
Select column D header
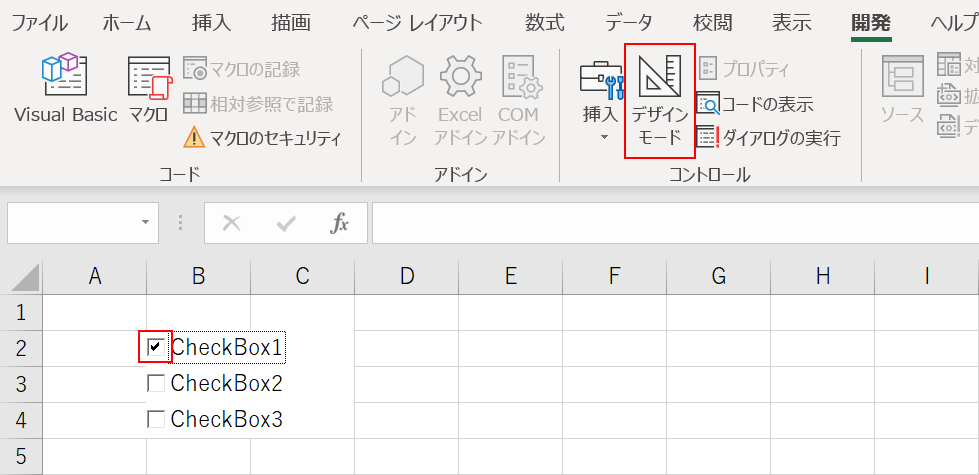point(406,277)
